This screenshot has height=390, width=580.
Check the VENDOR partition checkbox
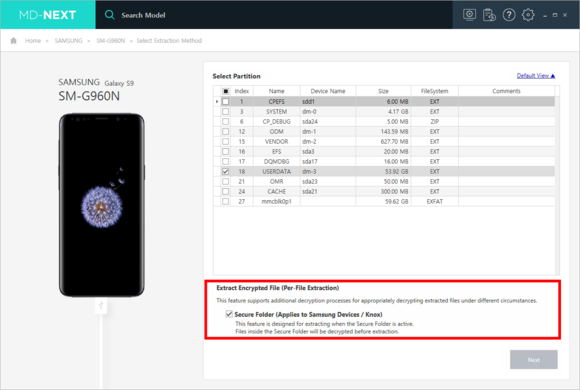226,141
